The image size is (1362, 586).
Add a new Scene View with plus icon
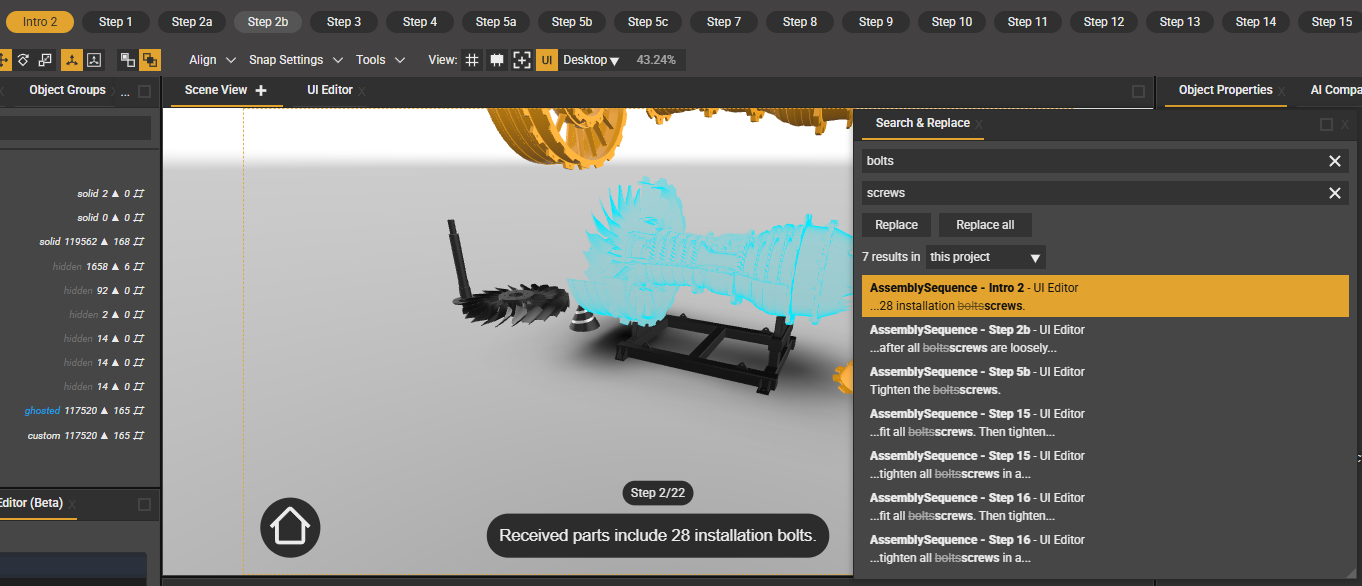tap(262, 90)
